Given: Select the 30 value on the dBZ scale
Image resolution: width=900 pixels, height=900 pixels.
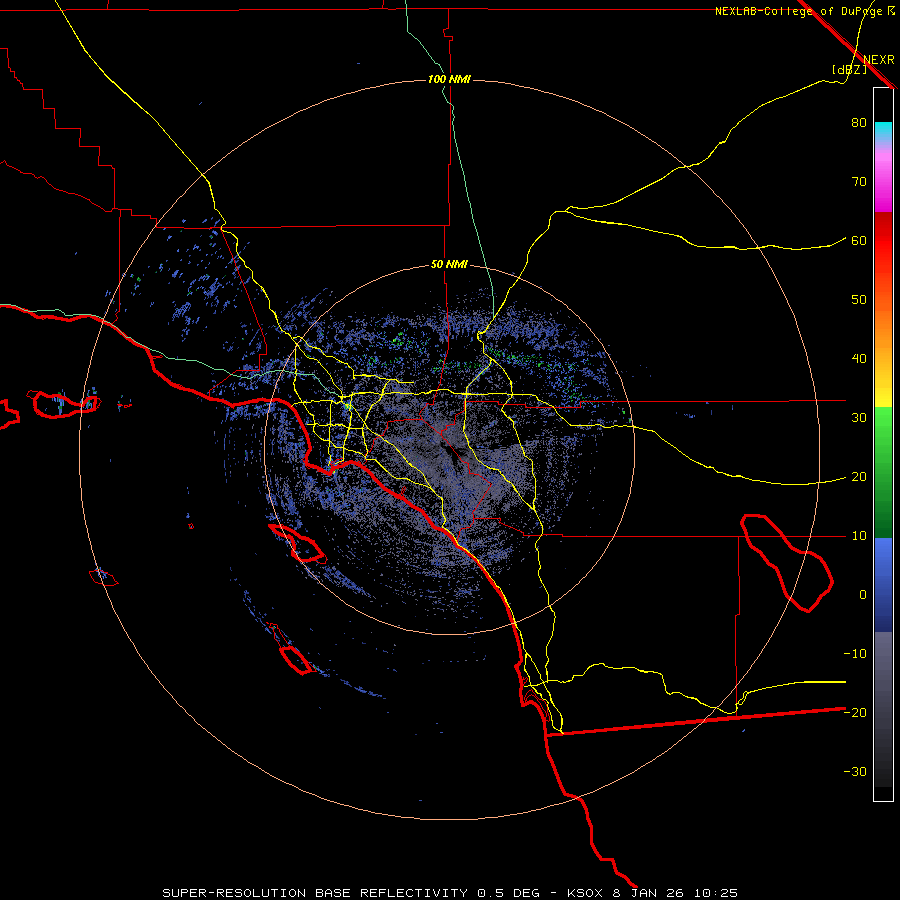Looking at the screenshot, I should [859, 418].
